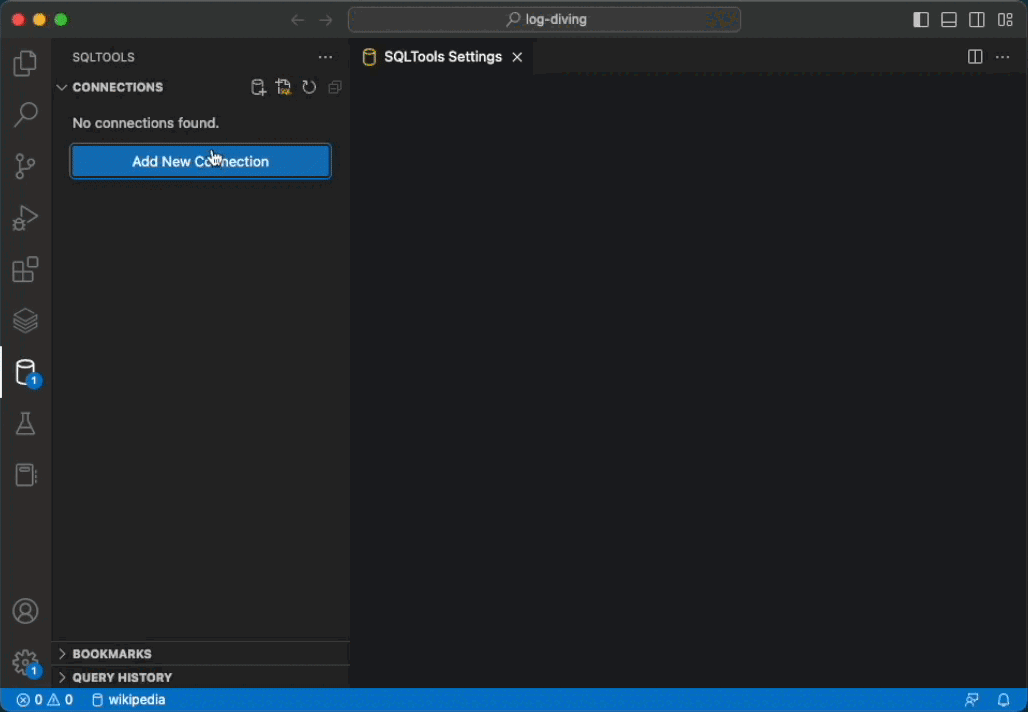Expand the BOOKMARKS section
1028x712 pixels.
(x=112, y=653)
